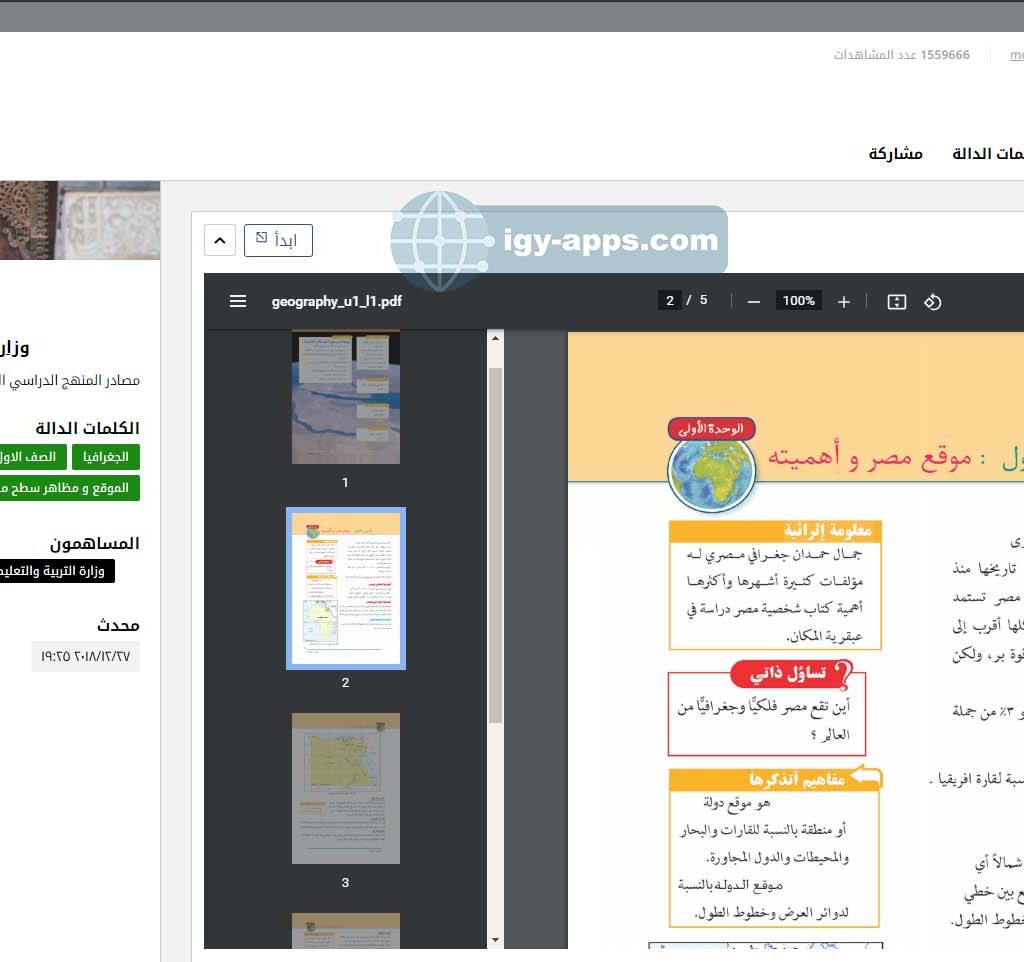Screen dimensions: 1024x962
Task: Click the rotate page icon
Action: (933, 301)
